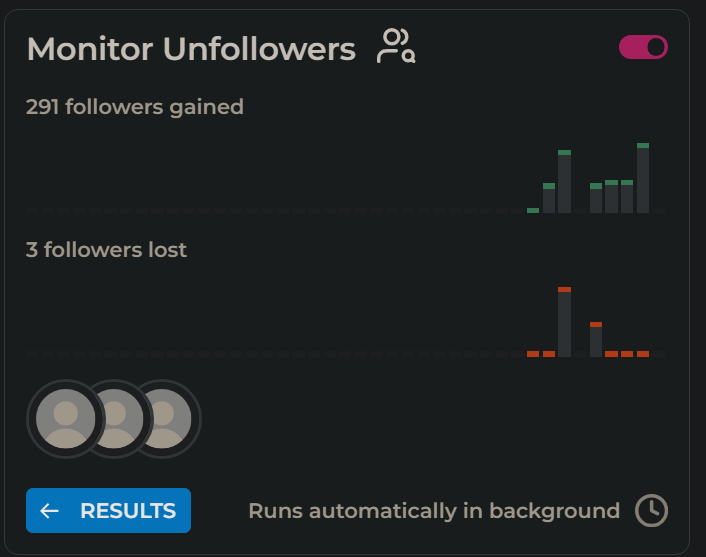Click the clock icon for background runs
706x557 pixels.
(651, 510)
